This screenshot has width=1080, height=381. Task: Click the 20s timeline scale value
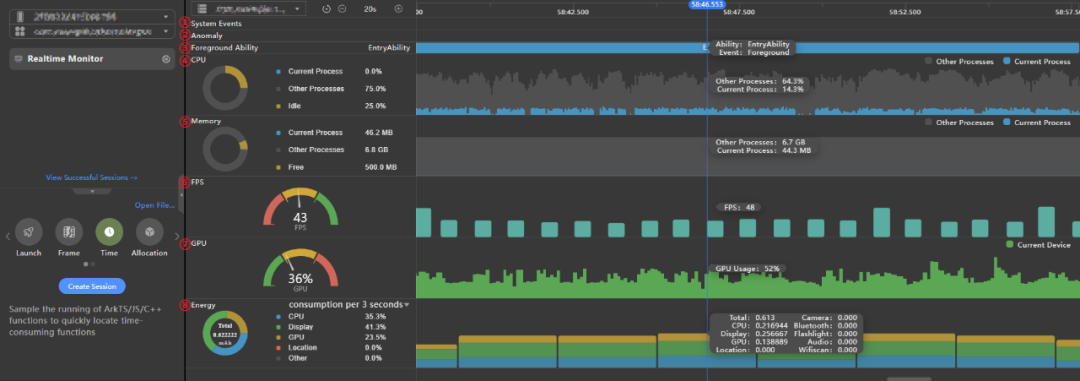[x=370, y=9]
